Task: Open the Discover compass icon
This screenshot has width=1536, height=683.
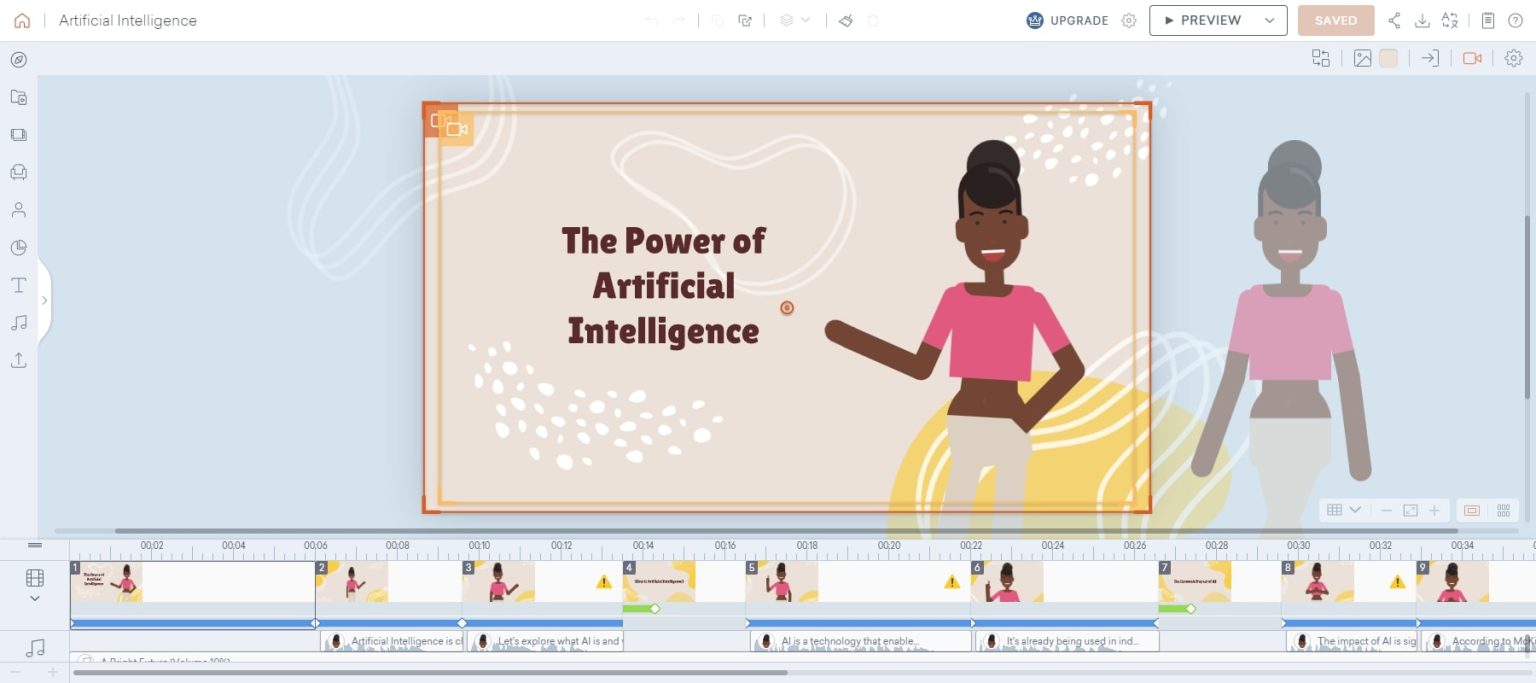Action: pyautogui.click(x=18, y=60)
